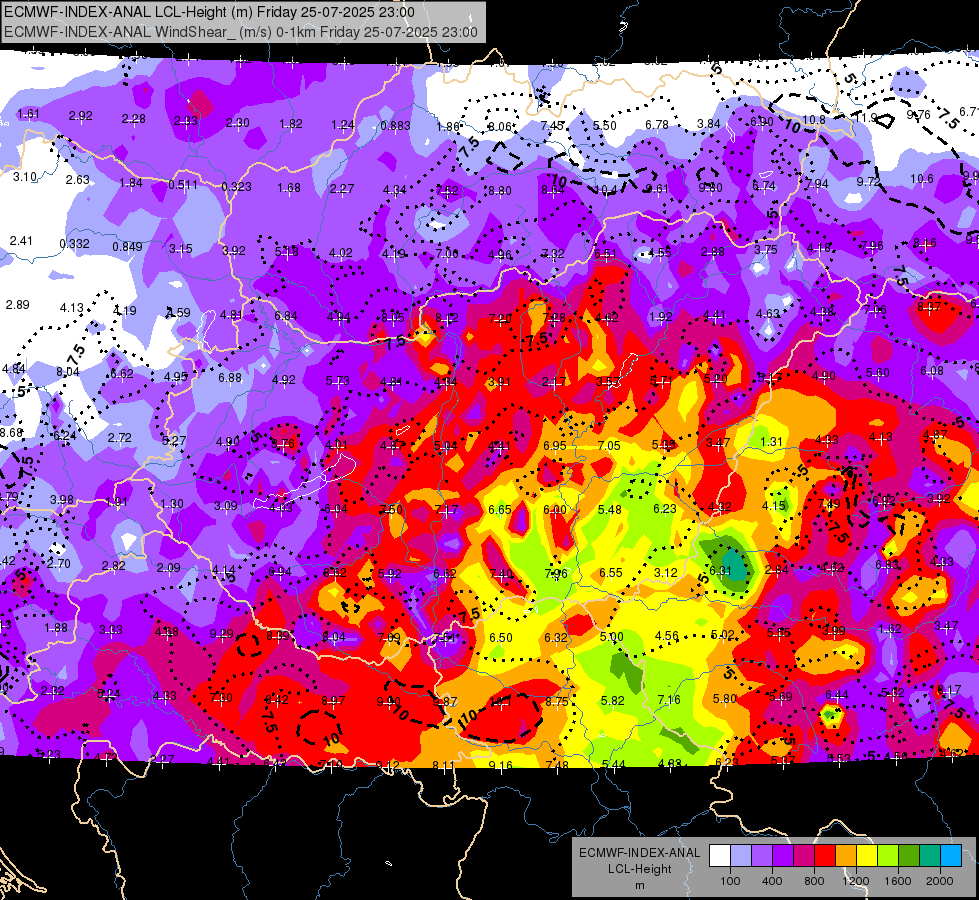The width and height of the screenshot is (979, 900).
Task: Click the wind shear value '3.10'
Action: 25,177
